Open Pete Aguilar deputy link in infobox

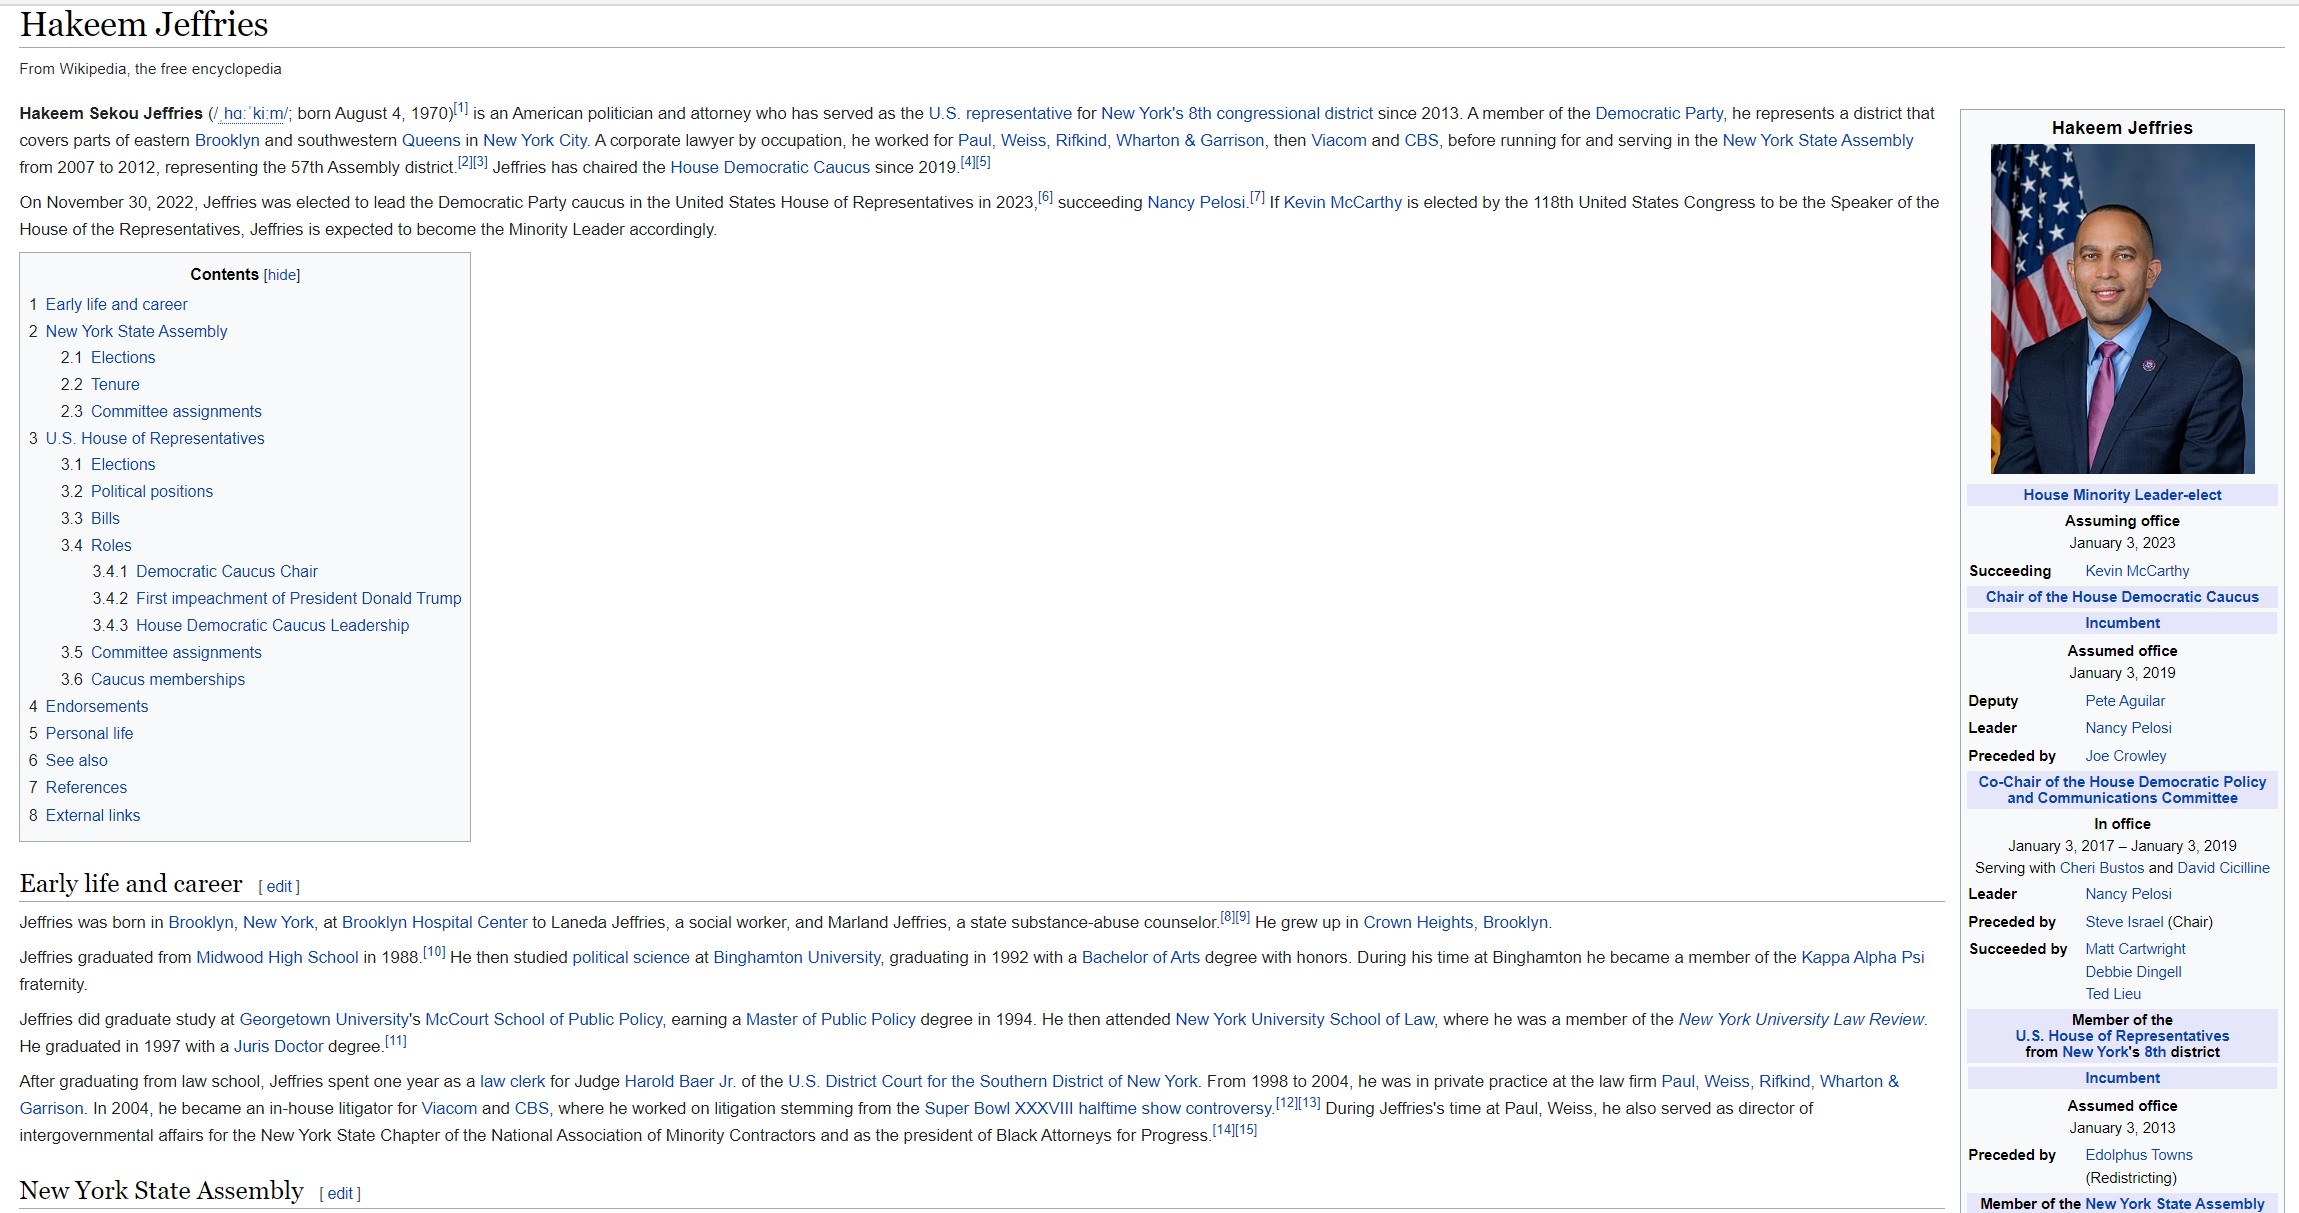[2125, 701]
